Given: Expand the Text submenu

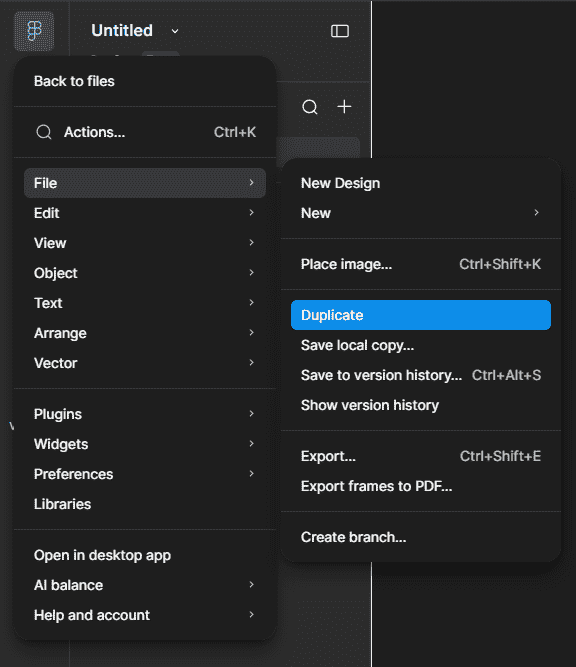Looking at the screenshot, I should pos(145,303).
